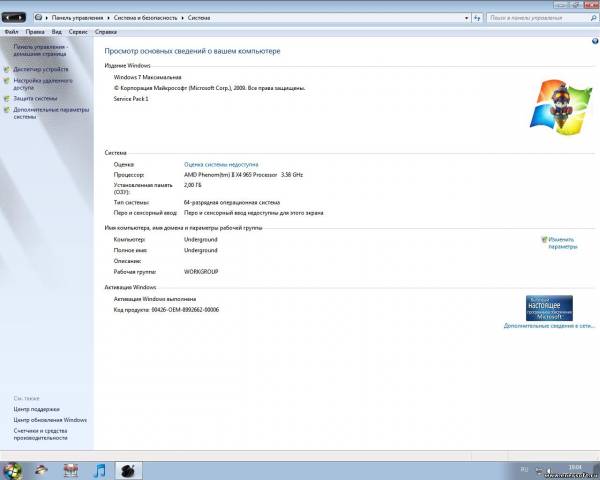Click the genuine Microsoft software badge

549,308
